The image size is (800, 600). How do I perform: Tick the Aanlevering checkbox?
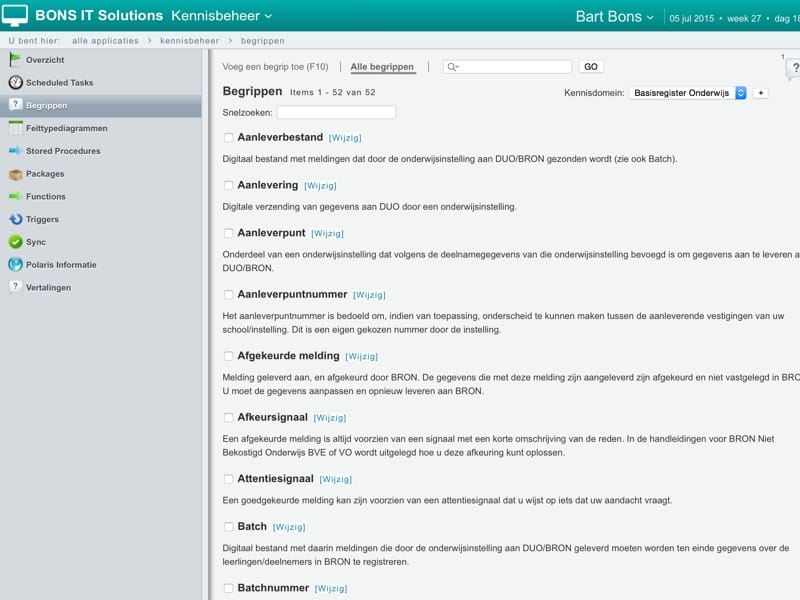229,186
